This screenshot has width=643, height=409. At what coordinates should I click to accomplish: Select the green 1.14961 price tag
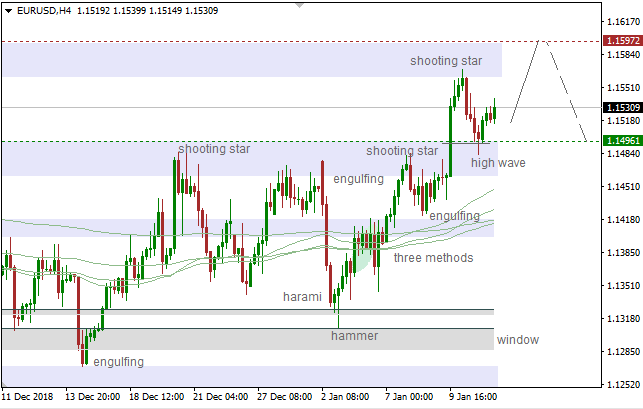click(x=622, y=141)
